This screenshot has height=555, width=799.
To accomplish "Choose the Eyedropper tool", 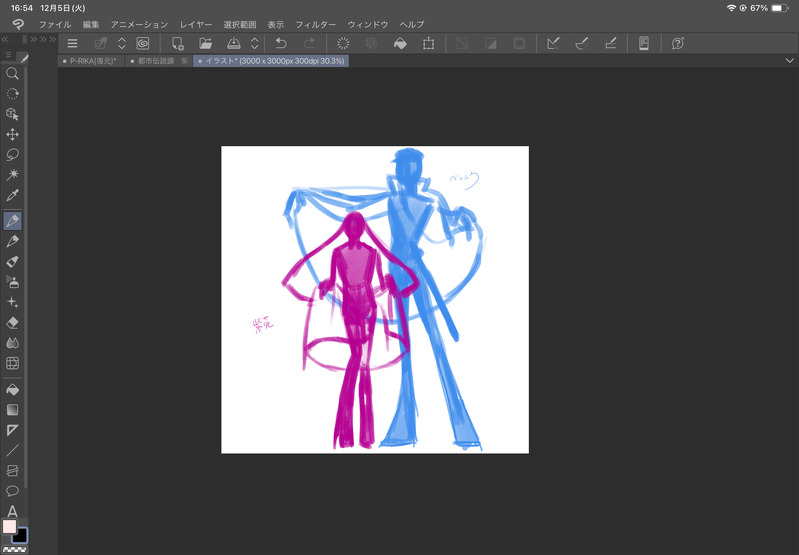I will click(13, 195).
